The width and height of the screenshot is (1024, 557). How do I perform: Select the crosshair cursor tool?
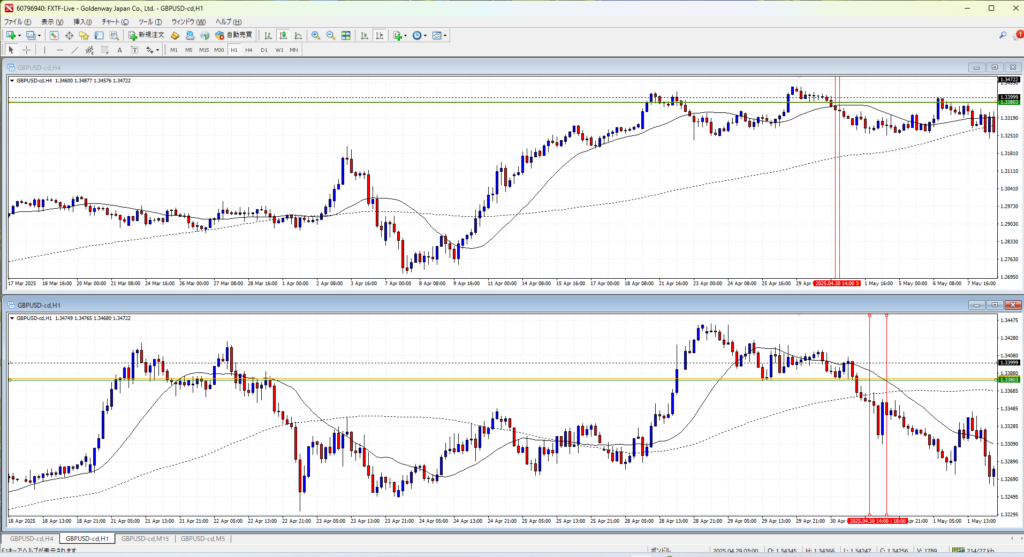(x=26, y=49)
